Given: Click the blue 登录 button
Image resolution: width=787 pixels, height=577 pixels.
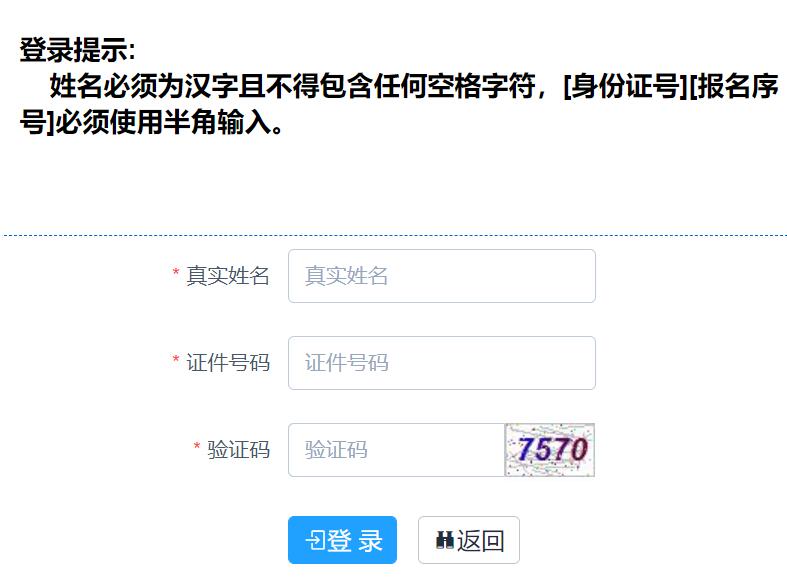Looking at the screenshot, I should click(x=342, y=540).
